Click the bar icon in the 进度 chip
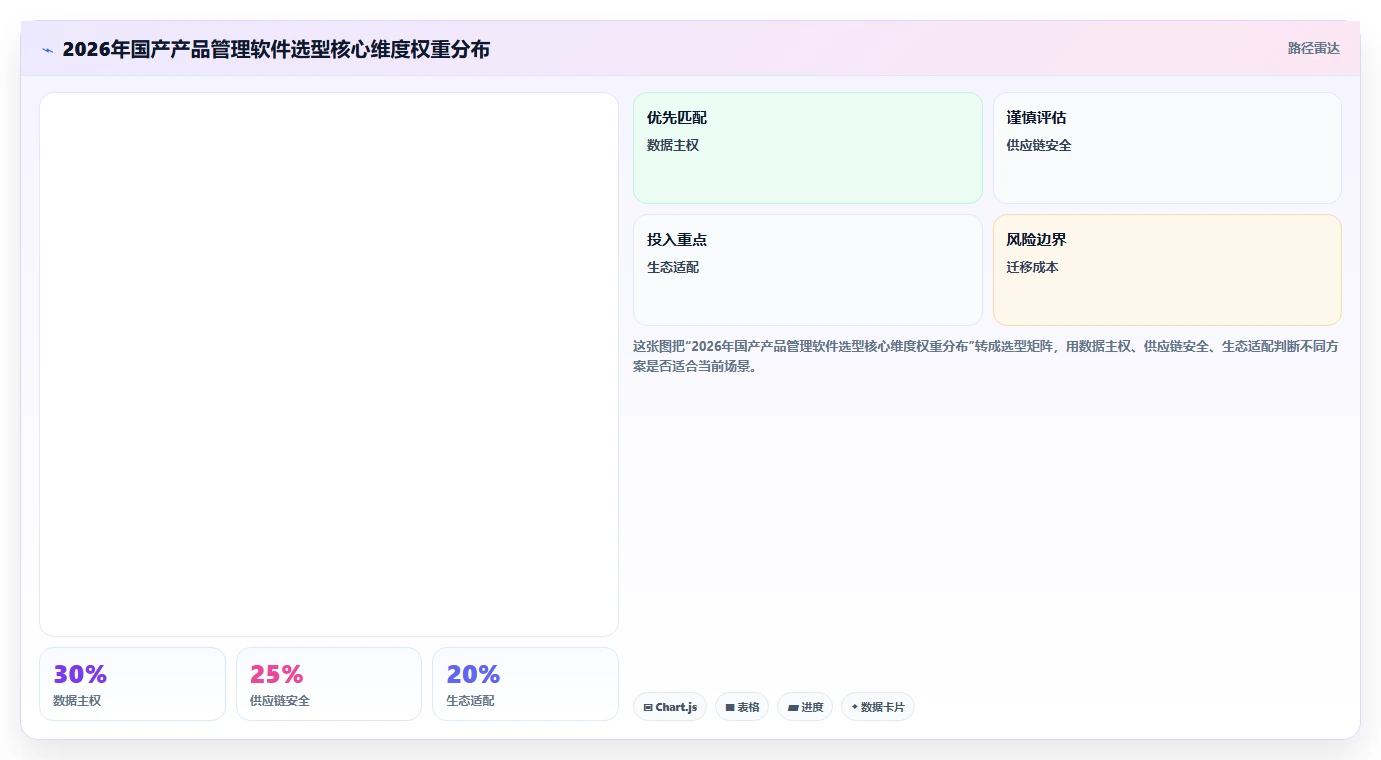1381x760 pixels. click(793, 707)
